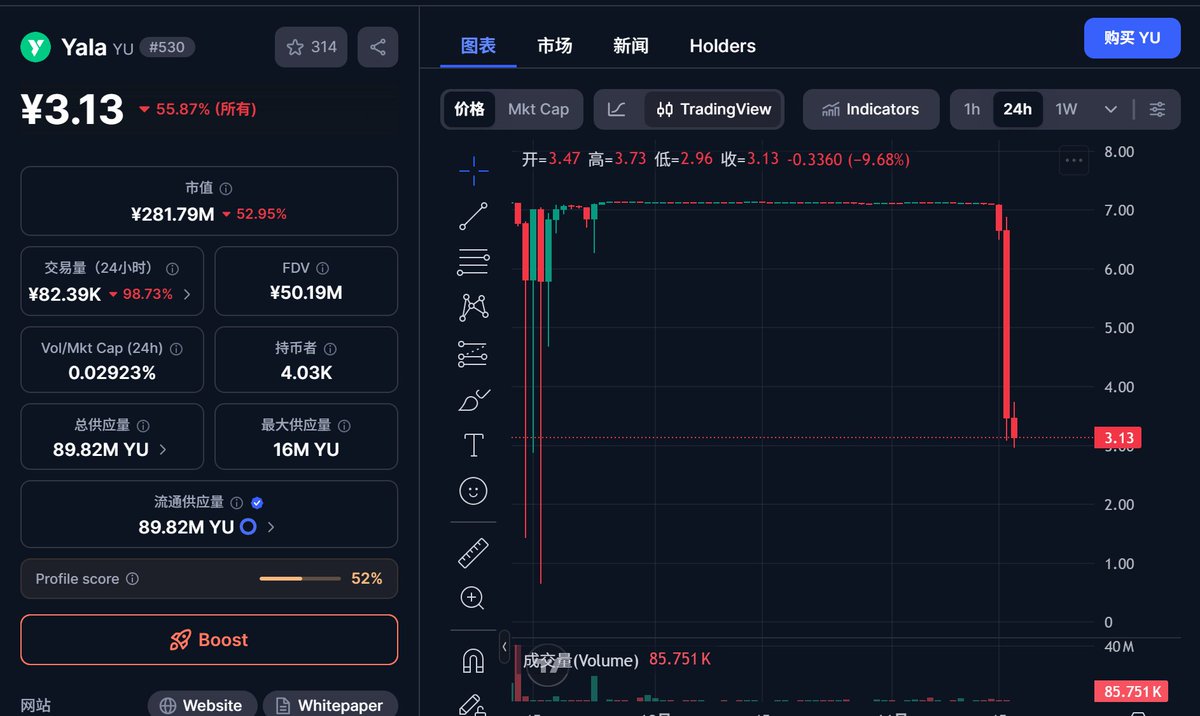Select the crosshair cursor tool
The height and width of the screenshot is (716, 1200).
474,171
